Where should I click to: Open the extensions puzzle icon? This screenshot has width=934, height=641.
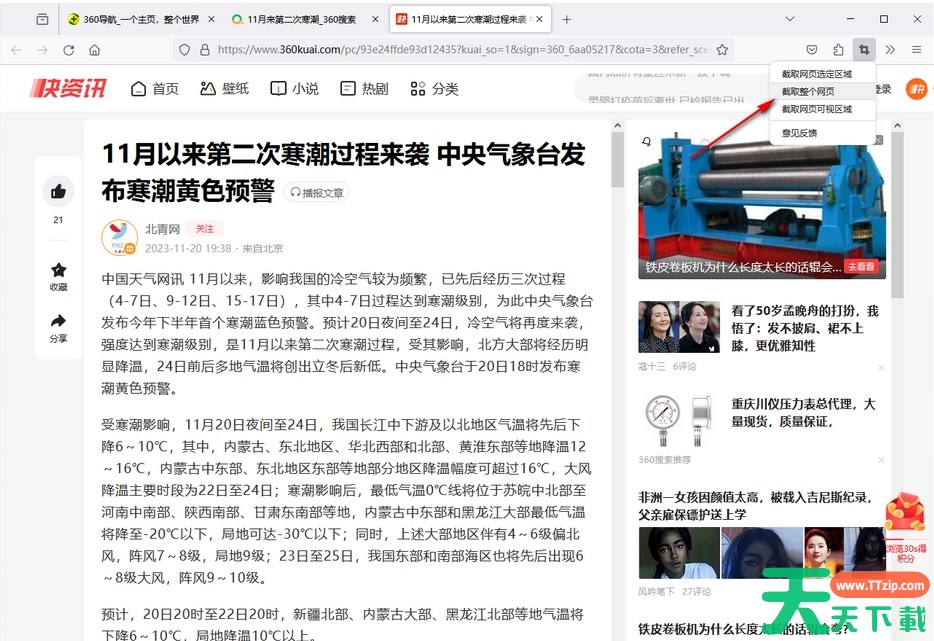point(837,49)
